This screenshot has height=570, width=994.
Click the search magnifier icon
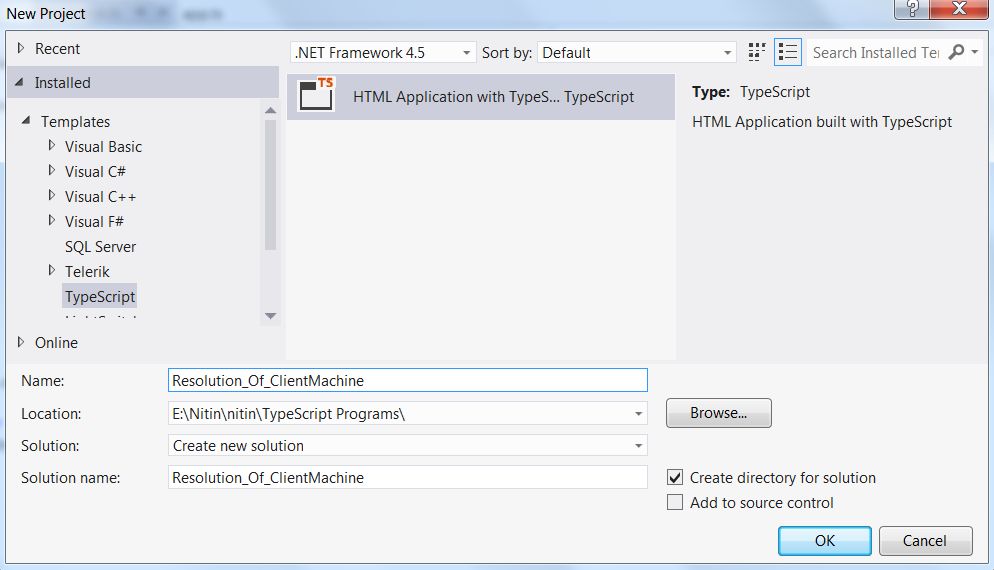[956, 52]
